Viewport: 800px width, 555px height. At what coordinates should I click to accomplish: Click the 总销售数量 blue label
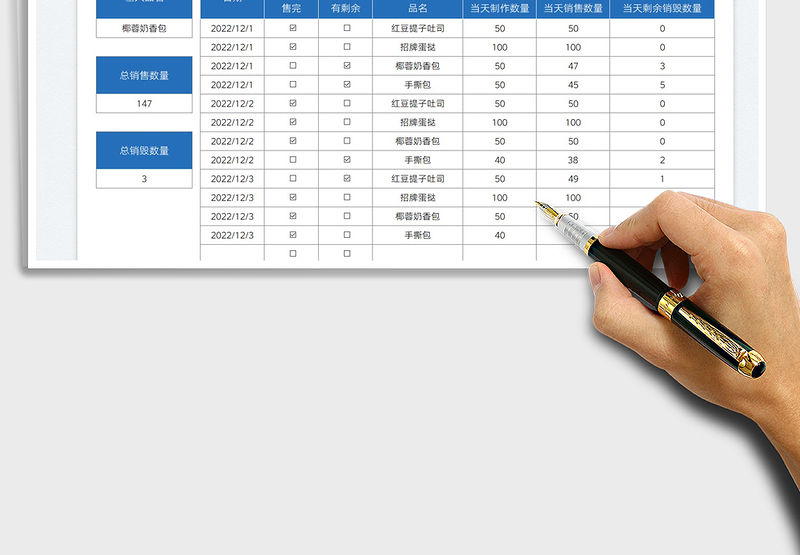144,75
